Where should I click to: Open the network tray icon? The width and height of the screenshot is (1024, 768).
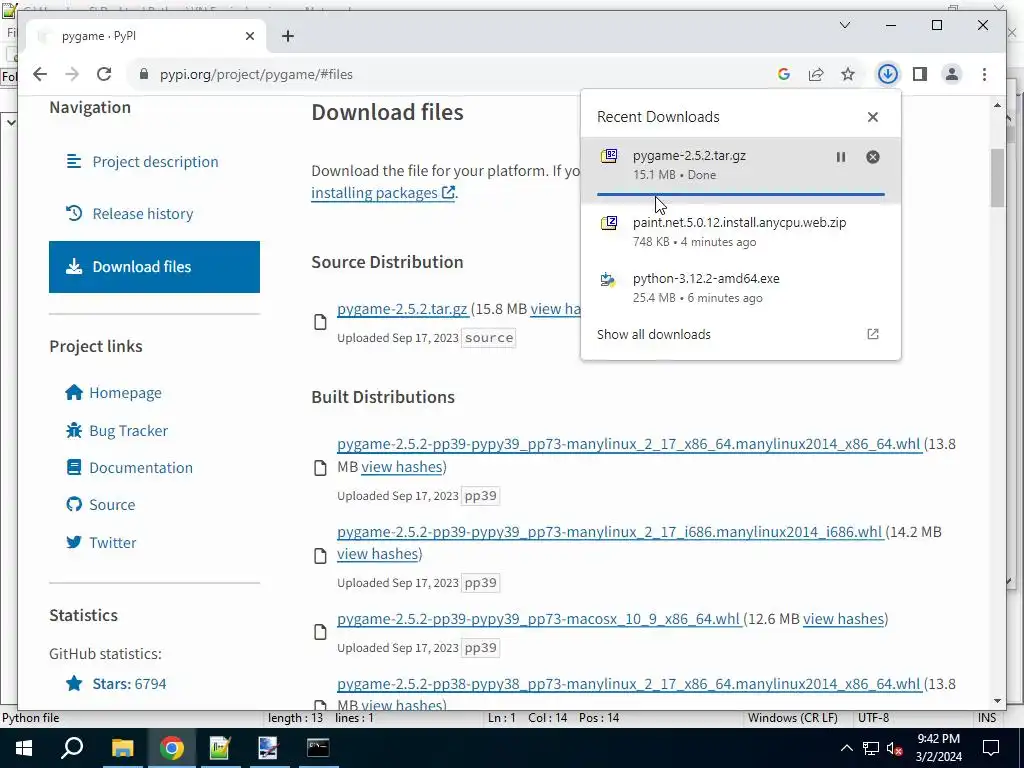(x=871, y=748)
